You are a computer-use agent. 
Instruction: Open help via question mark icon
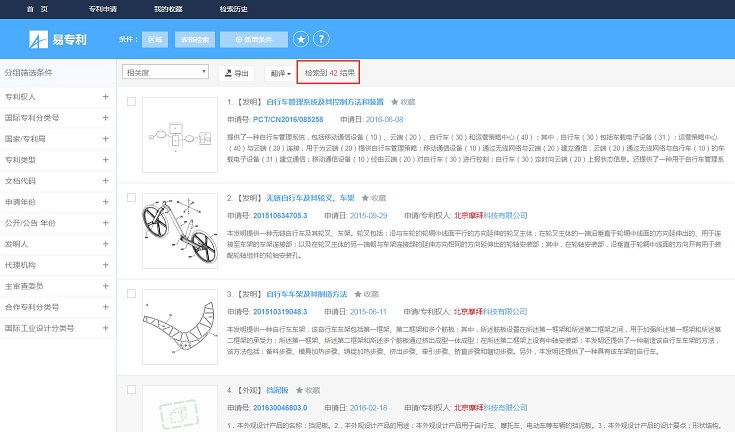(321, 39)
